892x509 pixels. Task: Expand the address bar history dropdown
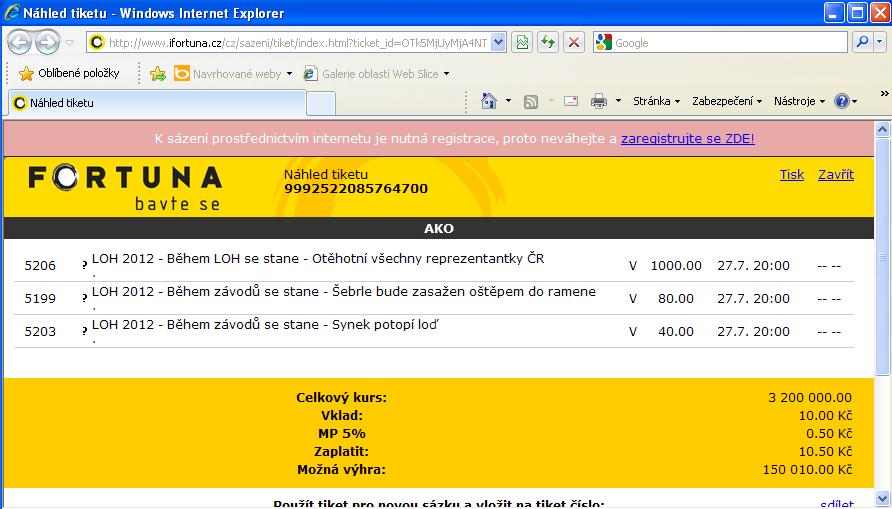tap(498, 43)
